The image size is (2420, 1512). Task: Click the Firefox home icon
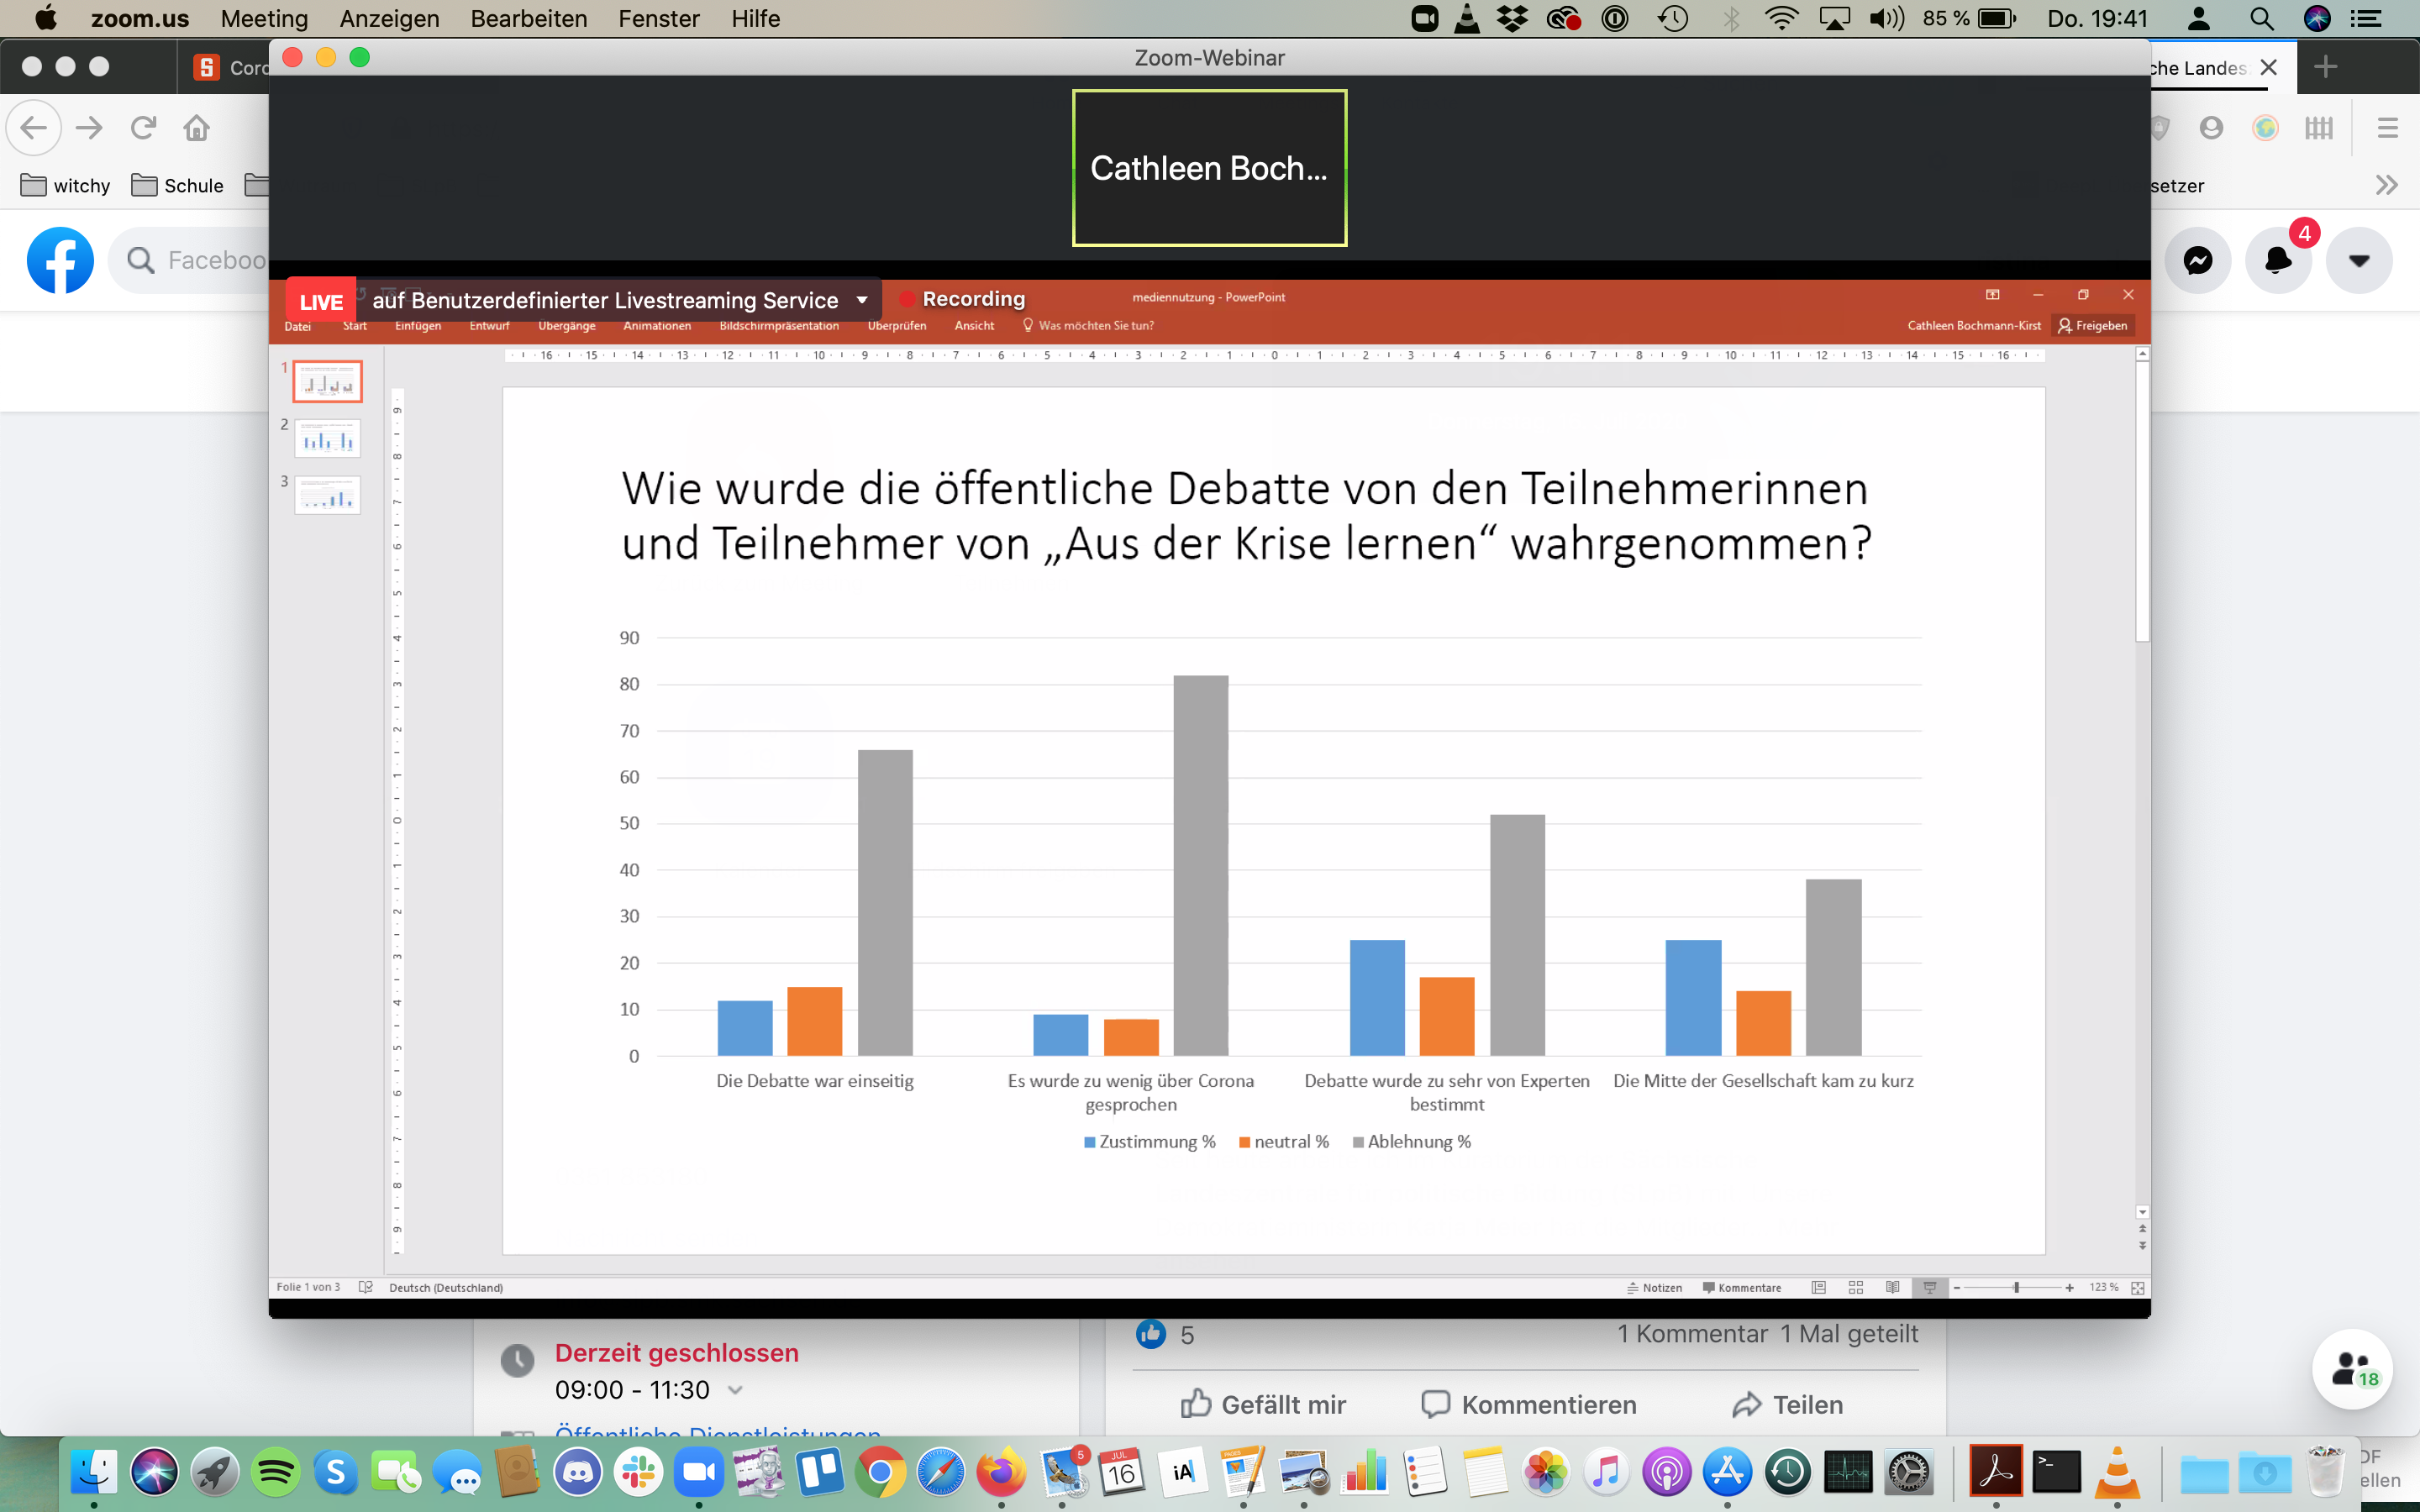click(197, 128)
